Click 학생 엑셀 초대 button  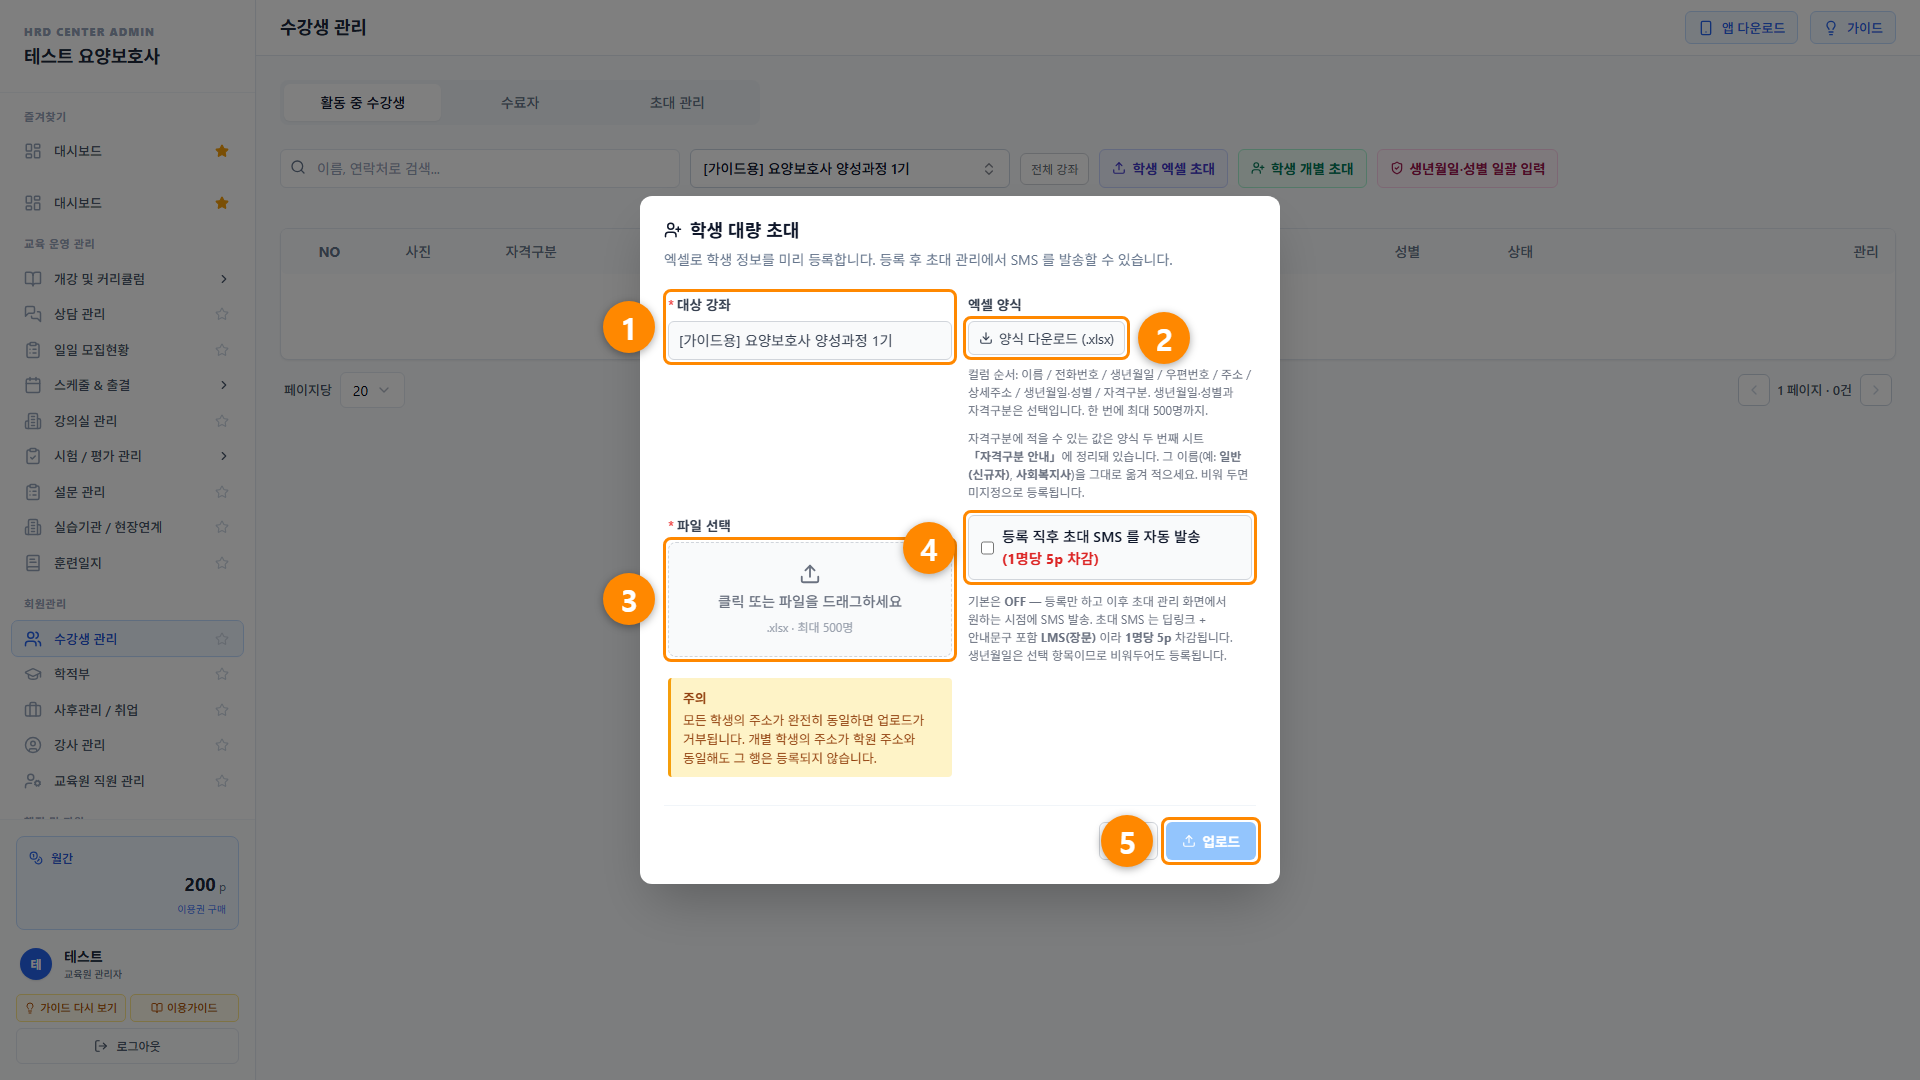[x=1163, y=169]
